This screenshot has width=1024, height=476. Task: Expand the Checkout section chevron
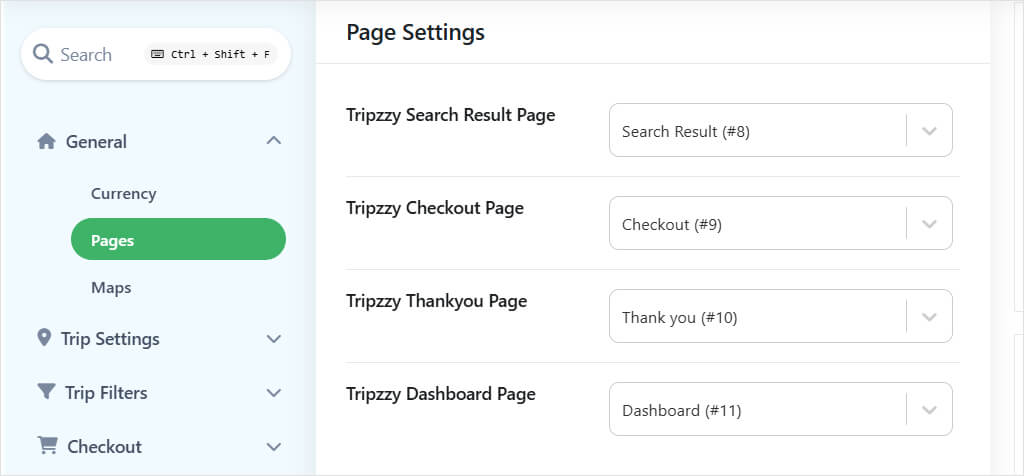274,447
